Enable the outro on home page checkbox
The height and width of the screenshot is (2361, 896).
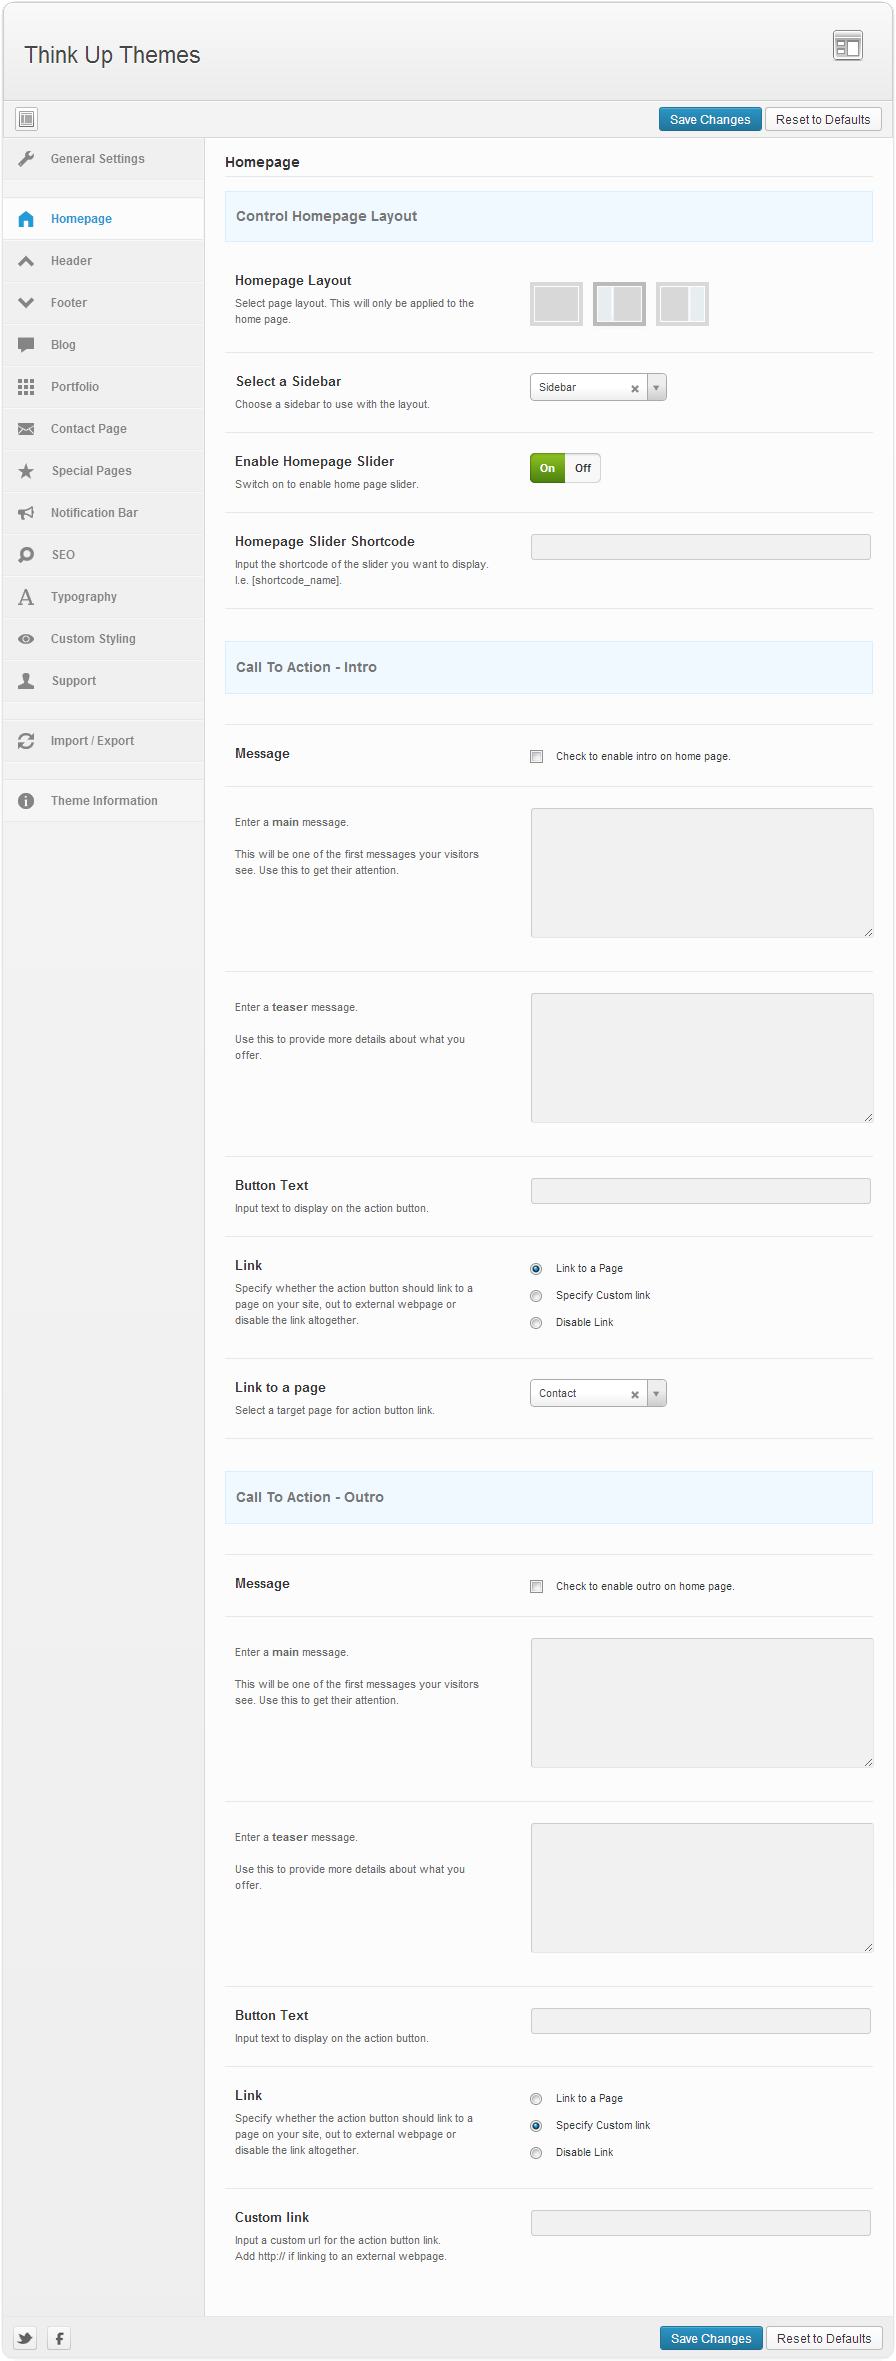pos(537,1587)
